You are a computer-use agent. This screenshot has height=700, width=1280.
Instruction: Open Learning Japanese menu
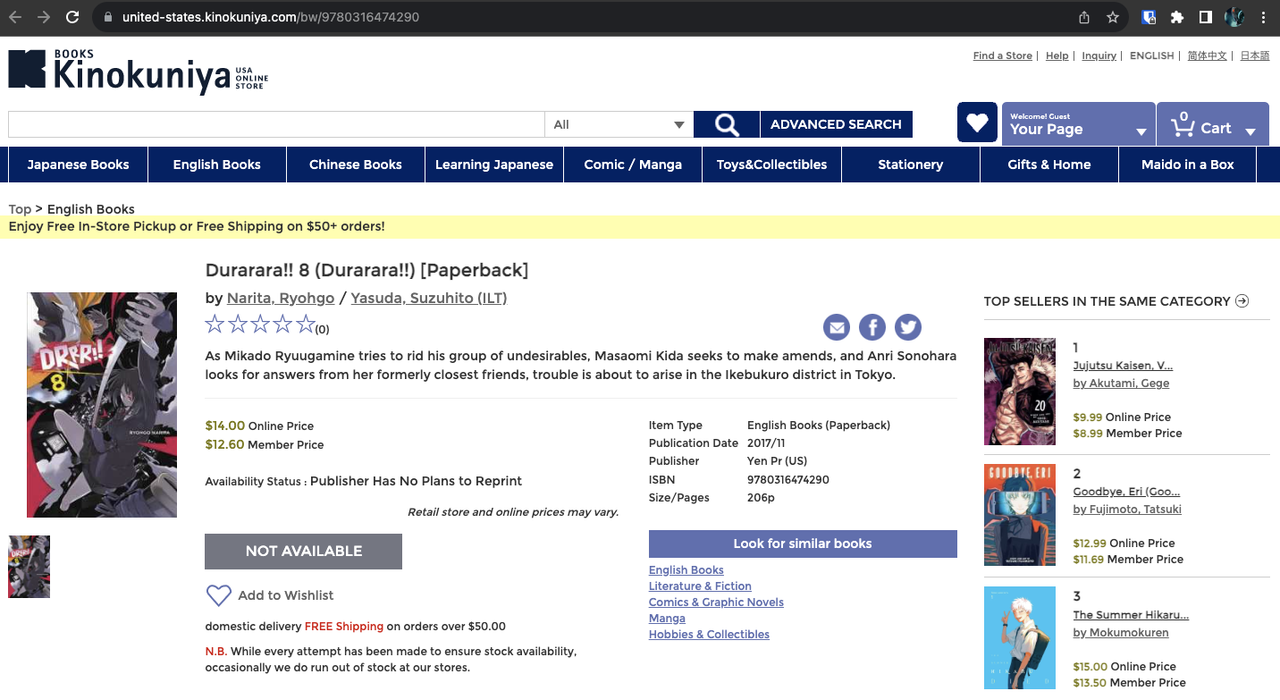pos(494,165)
